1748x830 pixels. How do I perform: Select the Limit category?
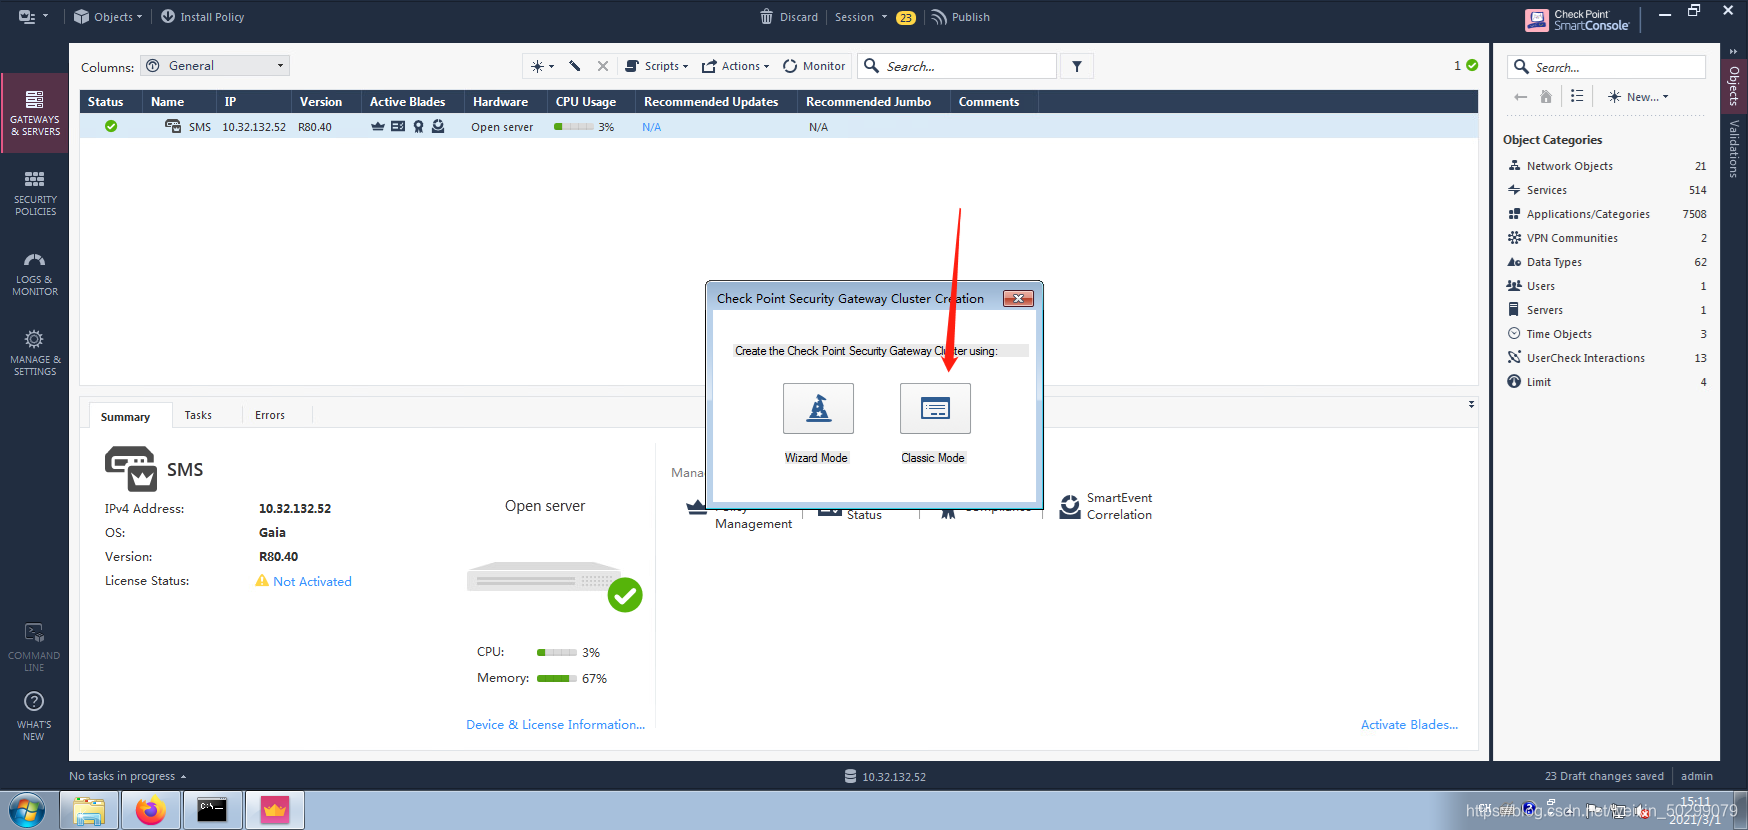click(1607, 382)
